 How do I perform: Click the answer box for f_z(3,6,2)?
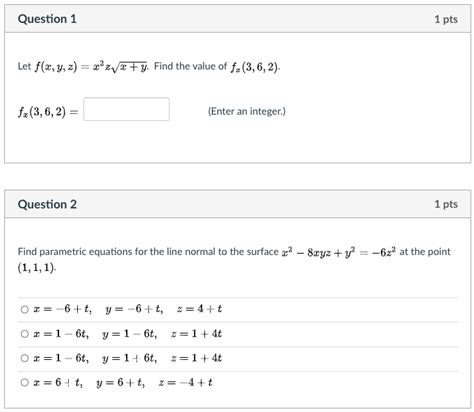point(126,109)
